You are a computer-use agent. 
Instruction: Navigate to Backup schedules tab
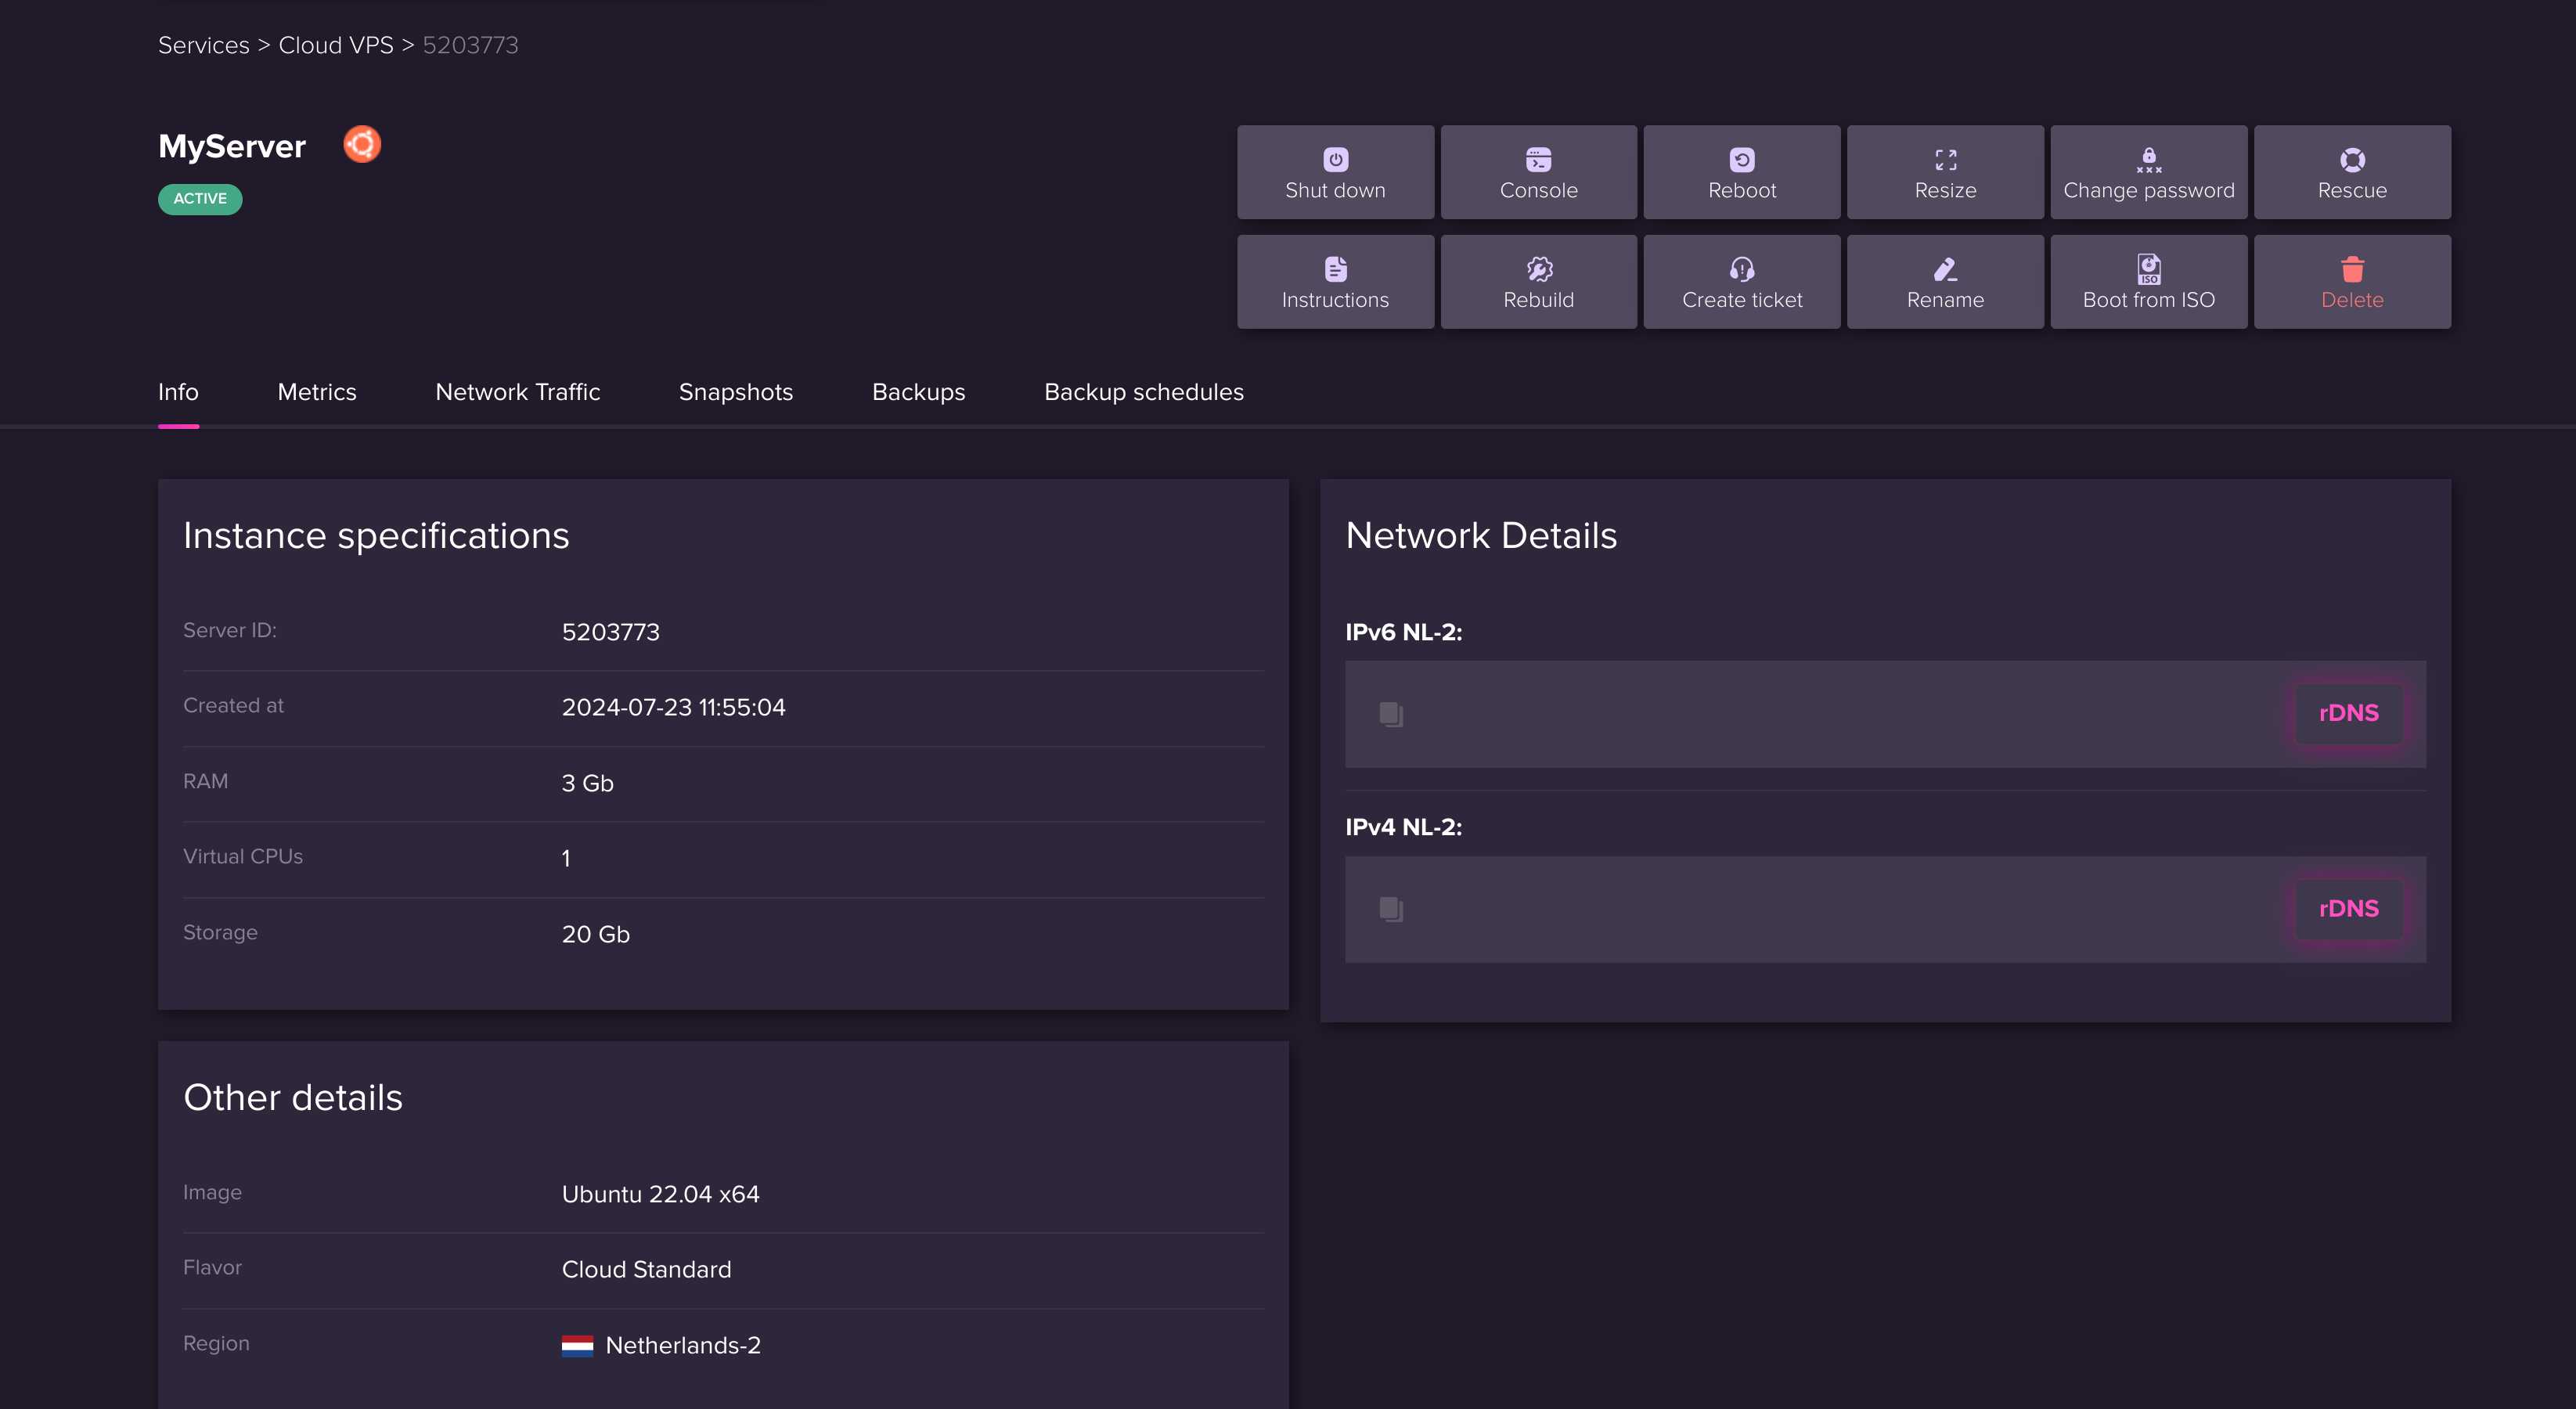[x=1143, y=391]
